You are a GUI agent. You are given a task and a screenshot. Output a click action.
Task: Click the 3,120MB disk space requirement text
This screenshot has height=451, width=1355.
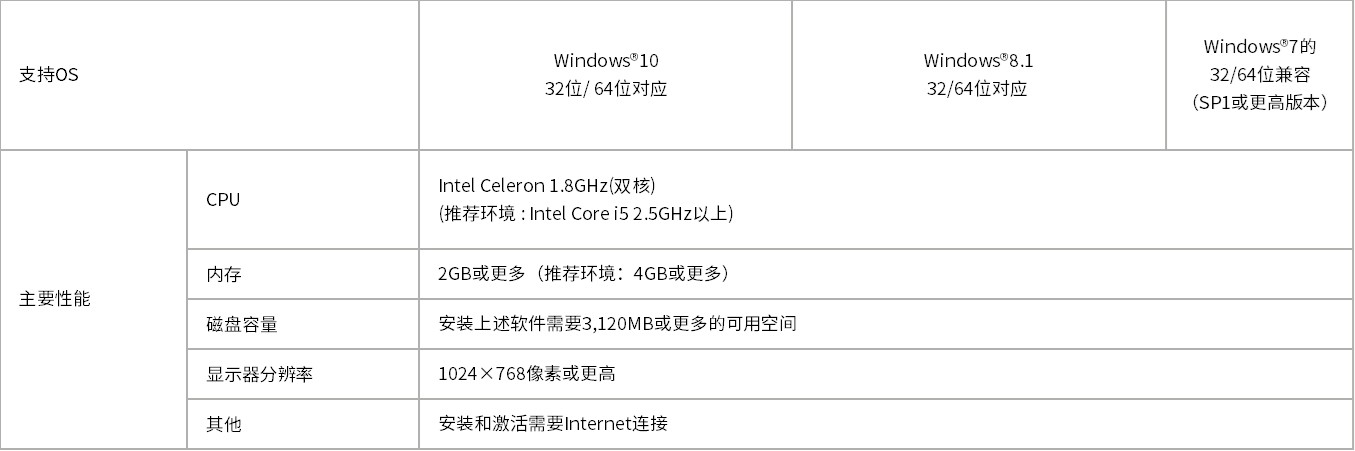[x=617, y=324]
